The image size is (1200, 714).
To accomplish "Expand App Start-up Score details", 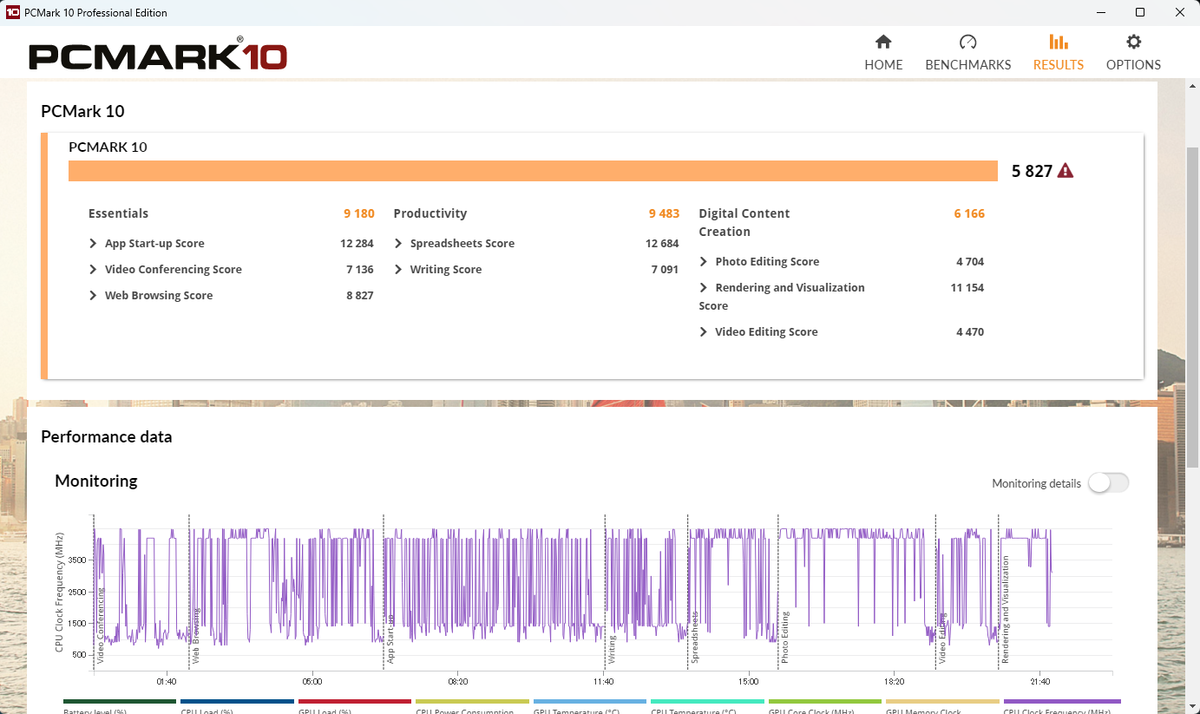I will pos(93,244).
